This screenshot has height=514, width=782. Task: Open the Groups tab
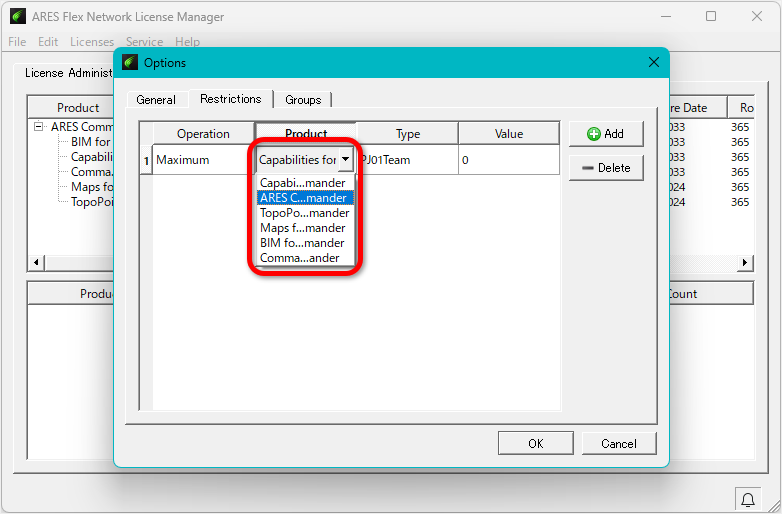coord(303,100)
